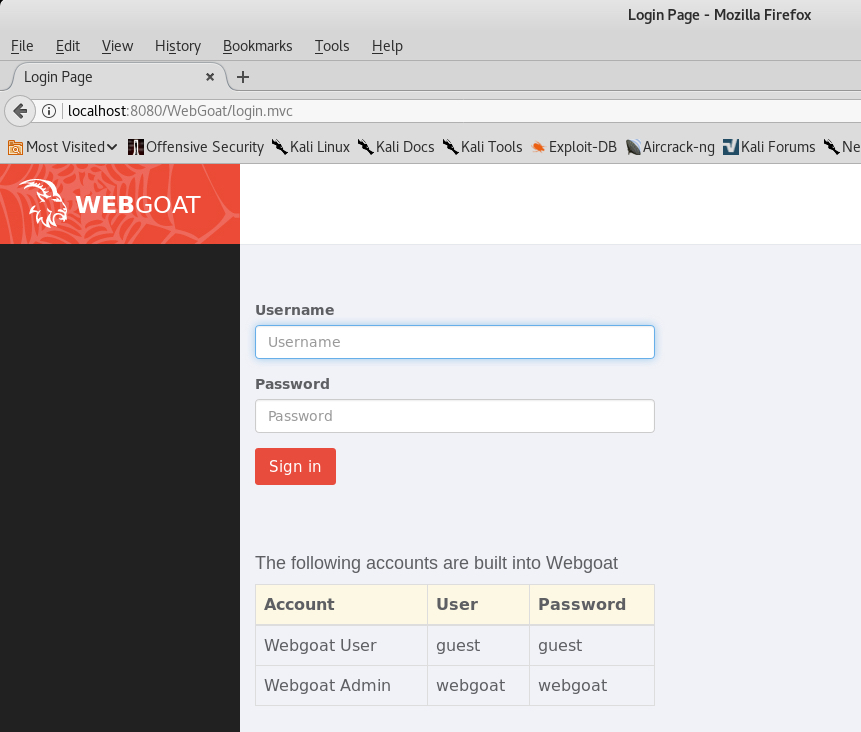Close the Login Page tab

[210, 77]
